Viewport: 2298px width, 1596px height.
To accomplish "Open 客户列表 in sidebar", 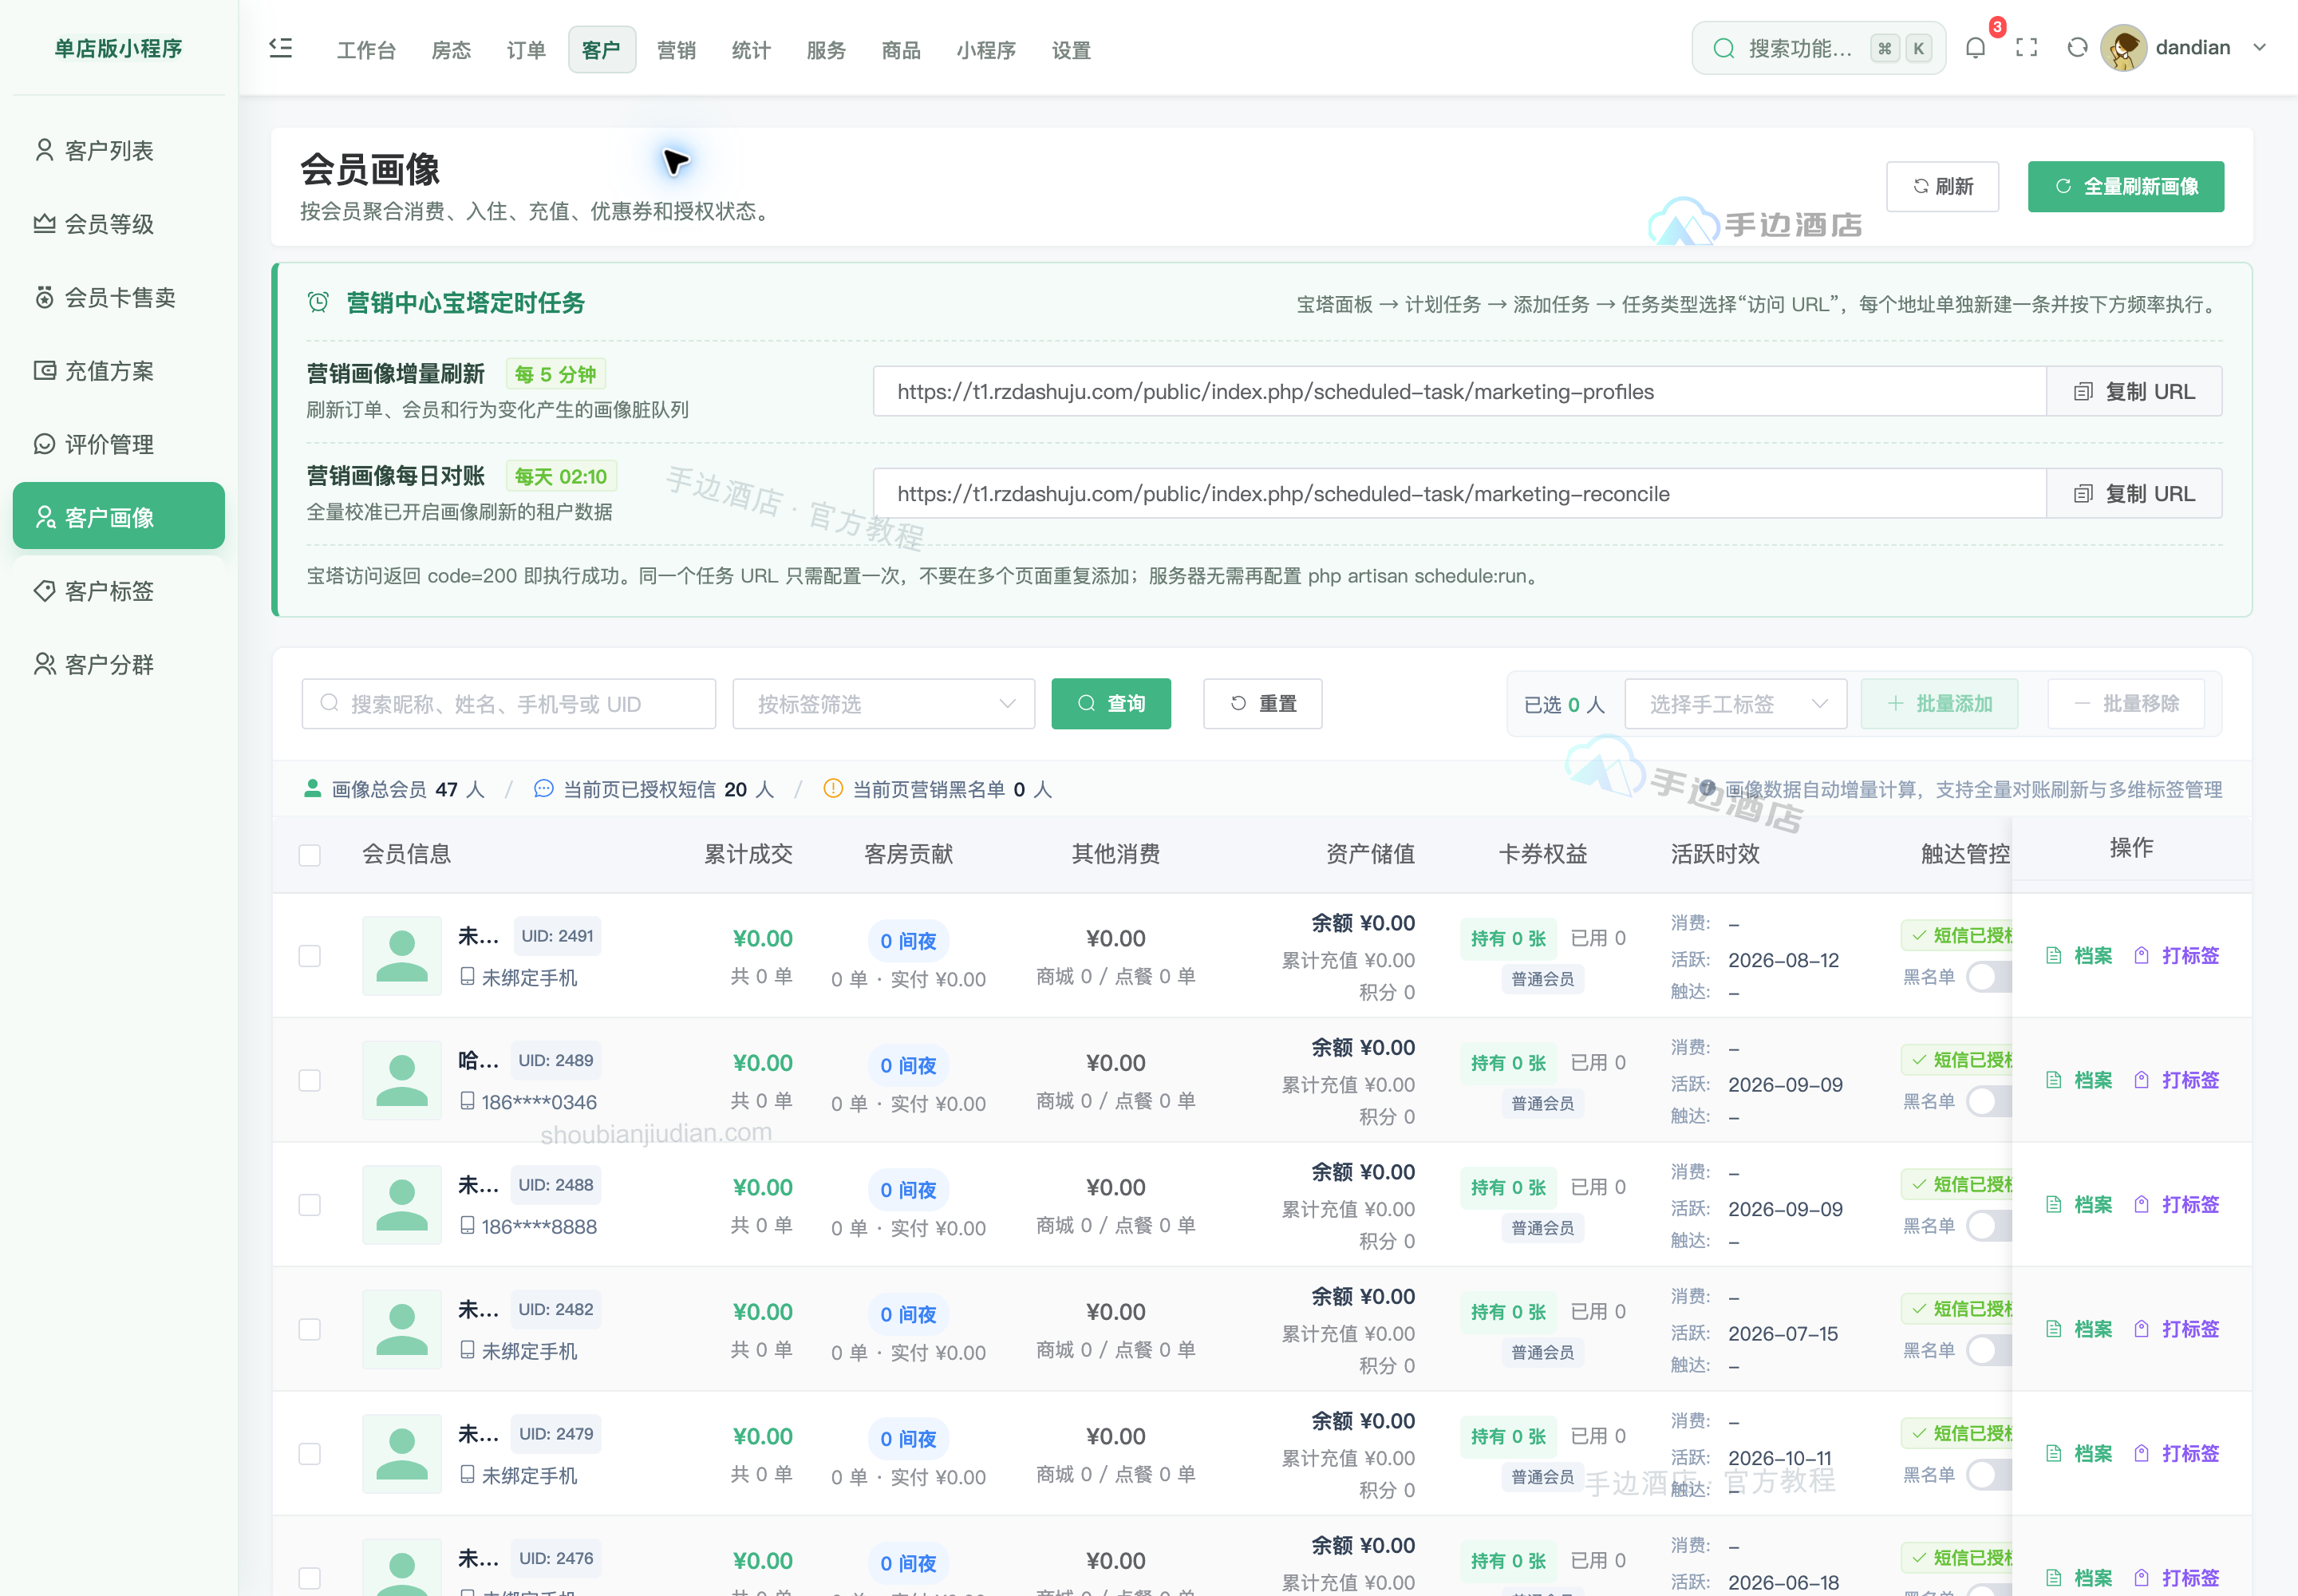I will [x=118, y=150].
